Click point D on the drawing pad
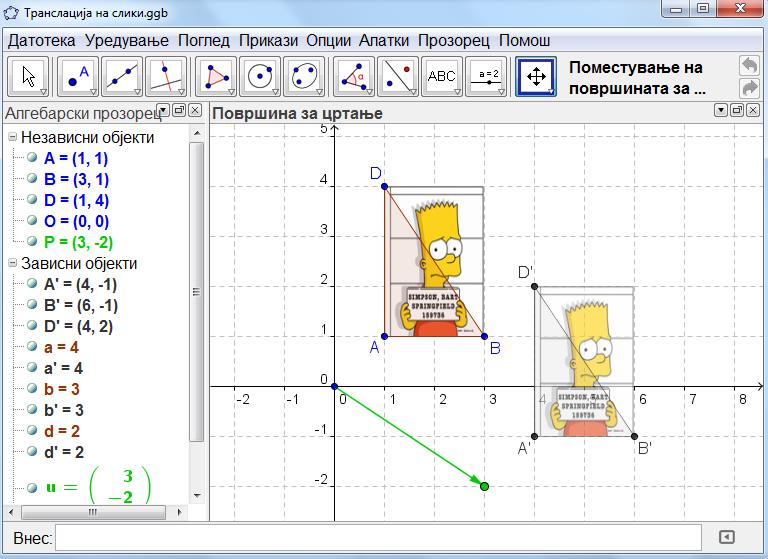Screen dimensions: 768x559 384,186
